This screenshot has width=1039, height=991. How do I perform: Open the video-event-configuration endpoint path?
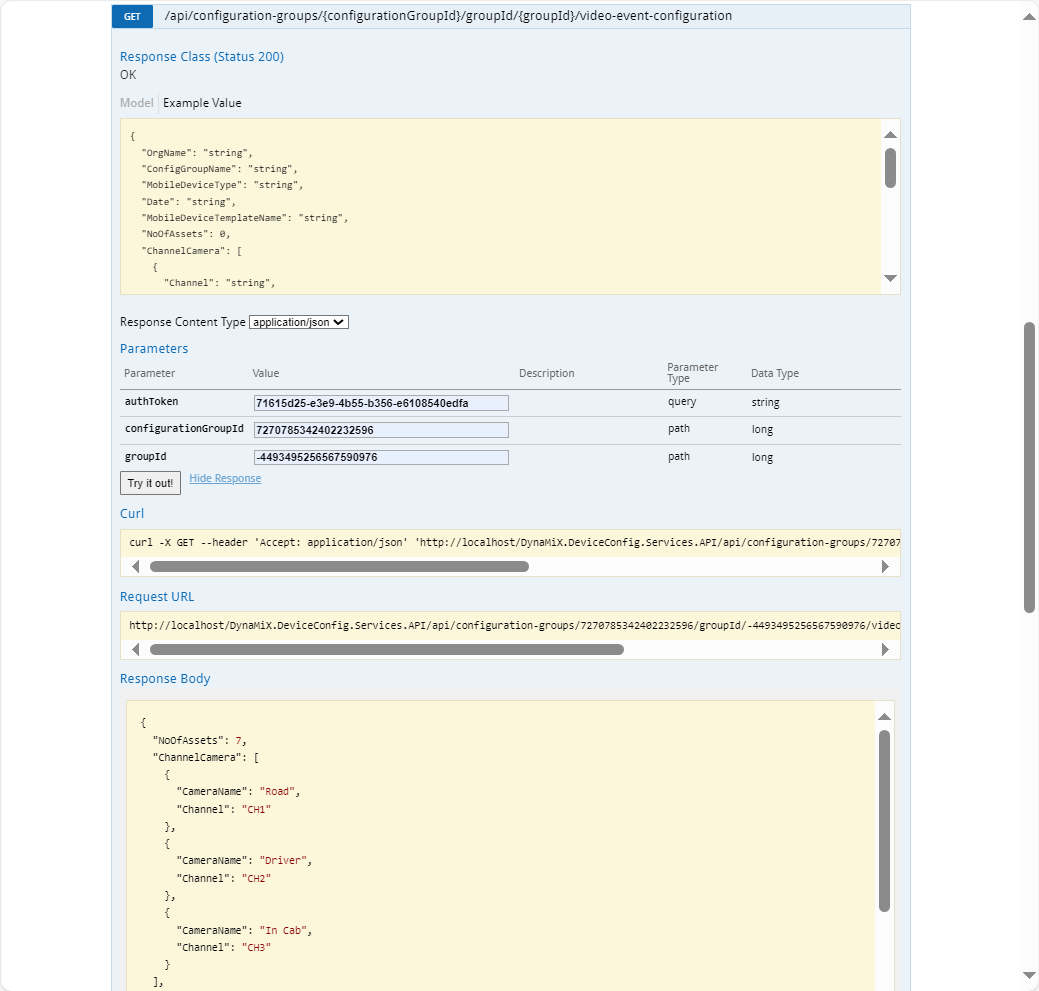pos(433,17)
